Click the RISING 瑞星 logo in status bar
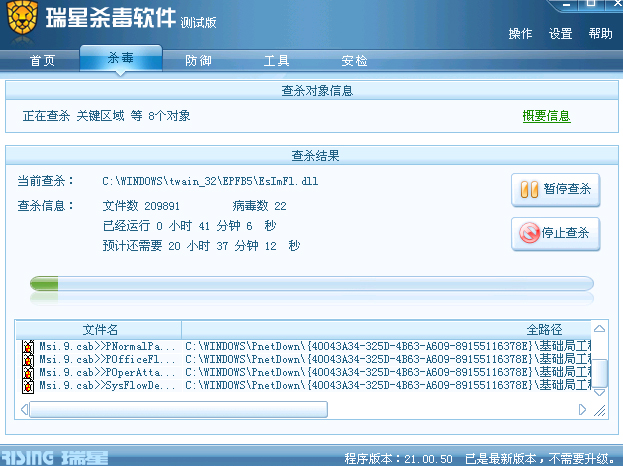 tap(54, 458)
